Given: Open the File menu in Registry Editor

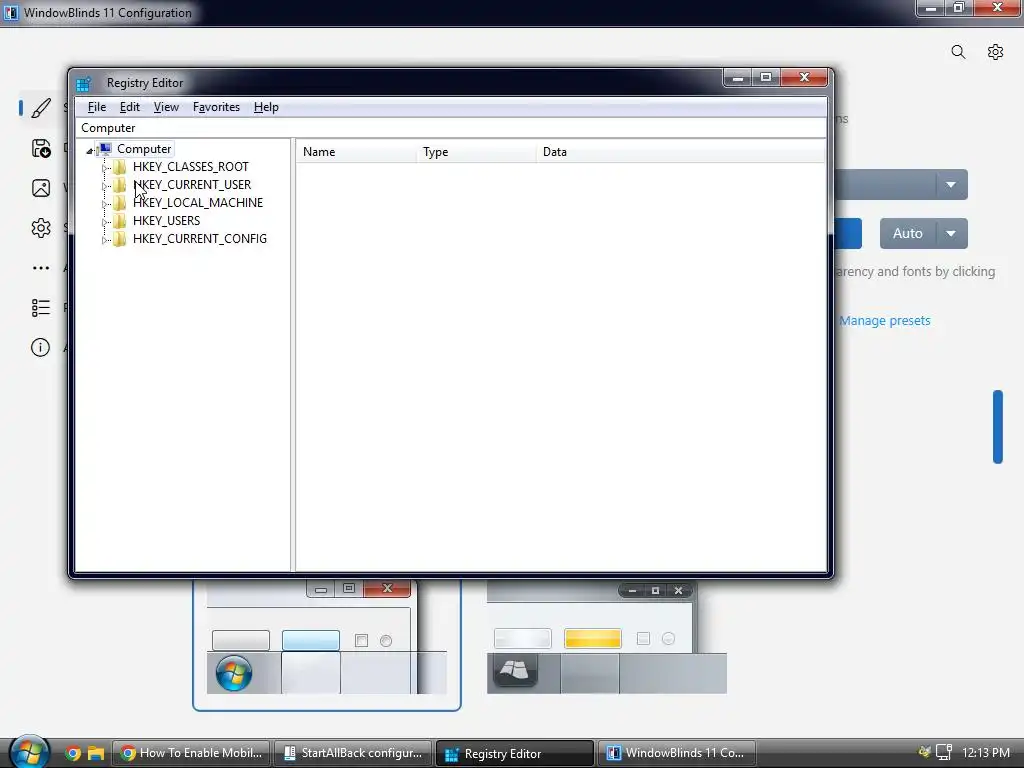Looking at the screenshot, I should tap(97, 107).
